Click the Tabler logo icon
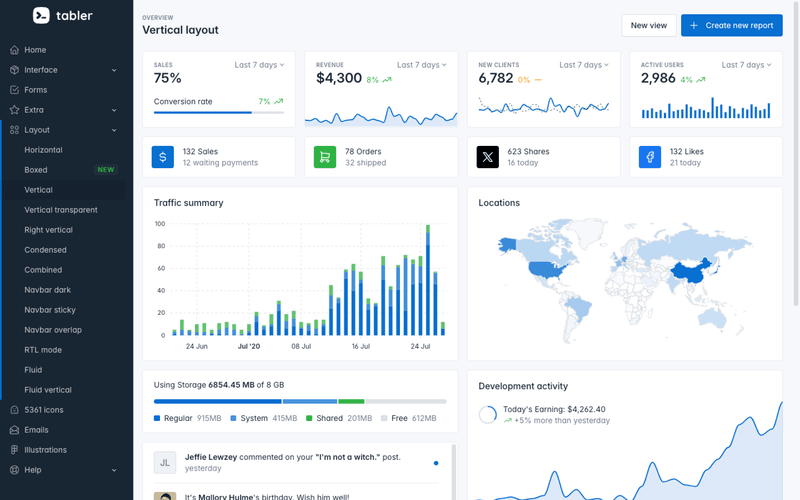The height and width of the screenshot is (500, 800). [41, 15]
